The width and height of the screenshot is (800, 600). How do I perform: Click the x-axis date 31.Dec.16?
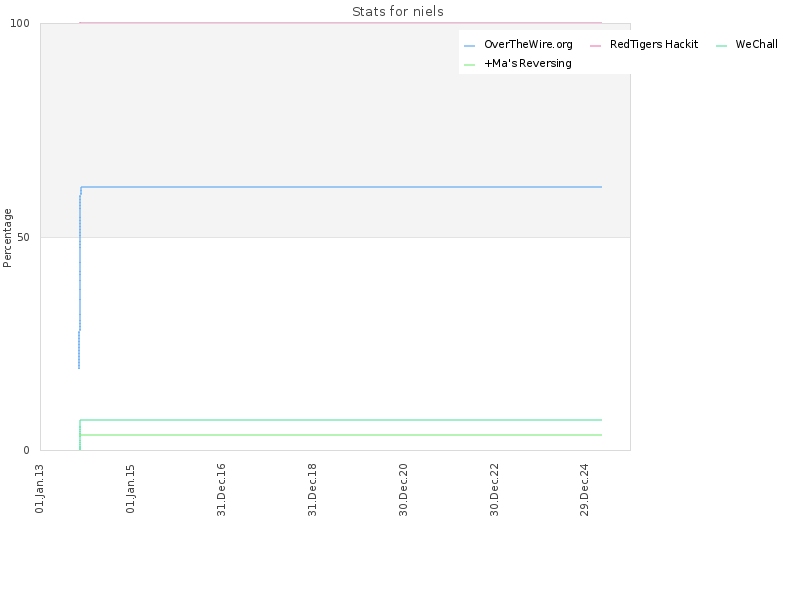coord(221,490)
